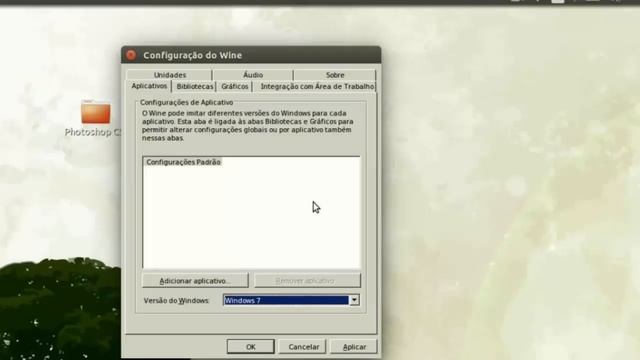Viewport: 640px width, 360px height.
Task: Select the Photoshop folder icon on desktop
Action: [96, 112]
